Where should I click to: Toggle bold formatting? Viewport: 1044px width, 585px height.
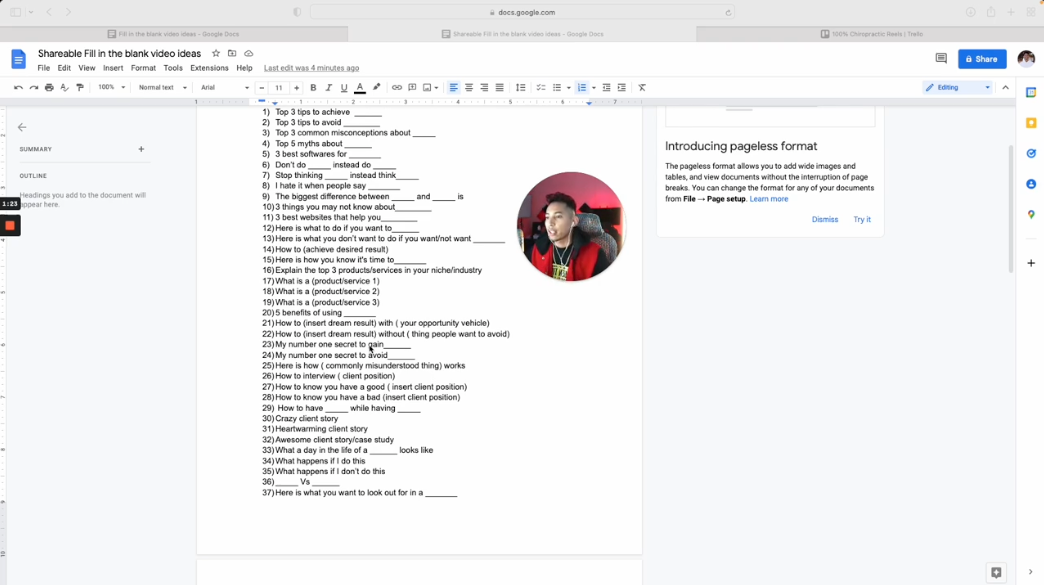(x=313, y=88)
